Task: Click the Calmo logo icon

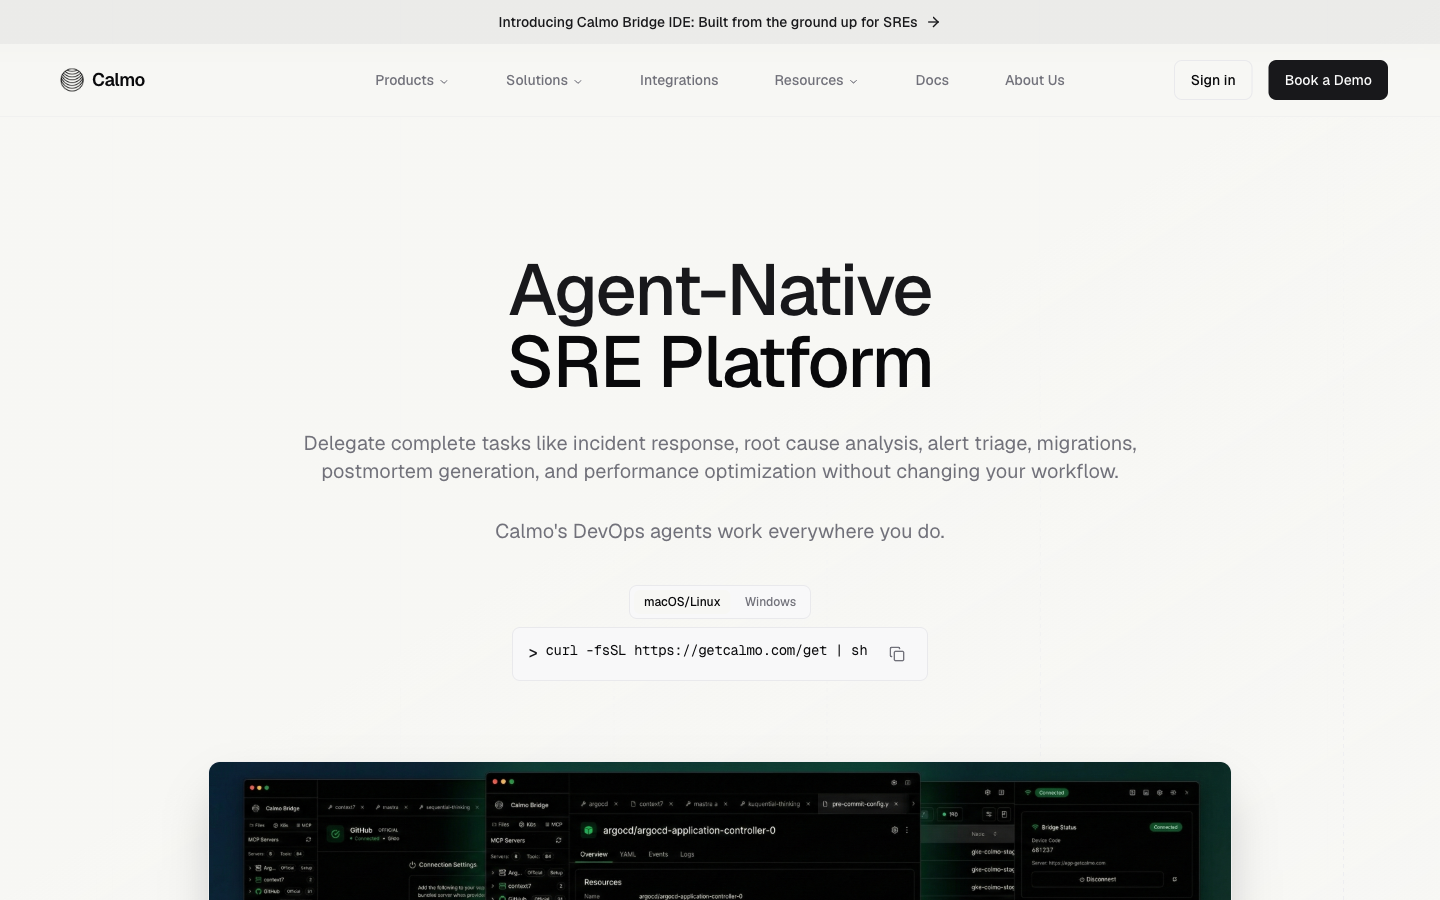Action: coord(72,80)
